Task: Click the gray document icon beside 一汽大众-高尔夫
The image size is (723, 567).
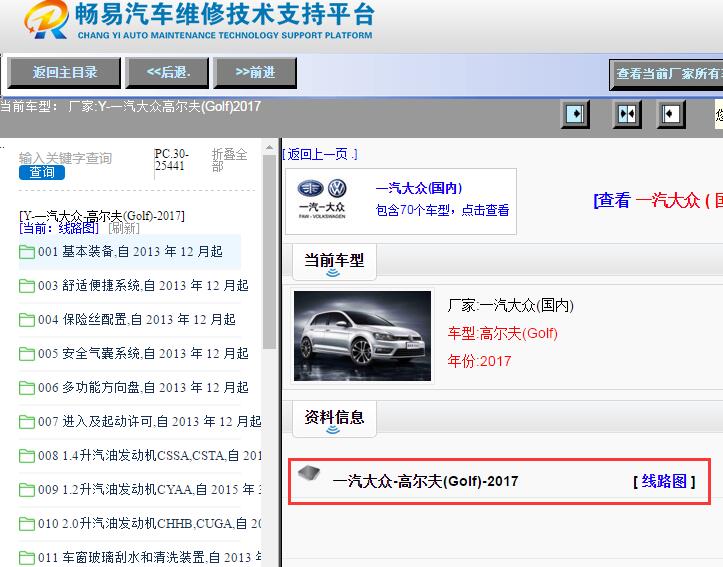Action: (x=309, y=473)
